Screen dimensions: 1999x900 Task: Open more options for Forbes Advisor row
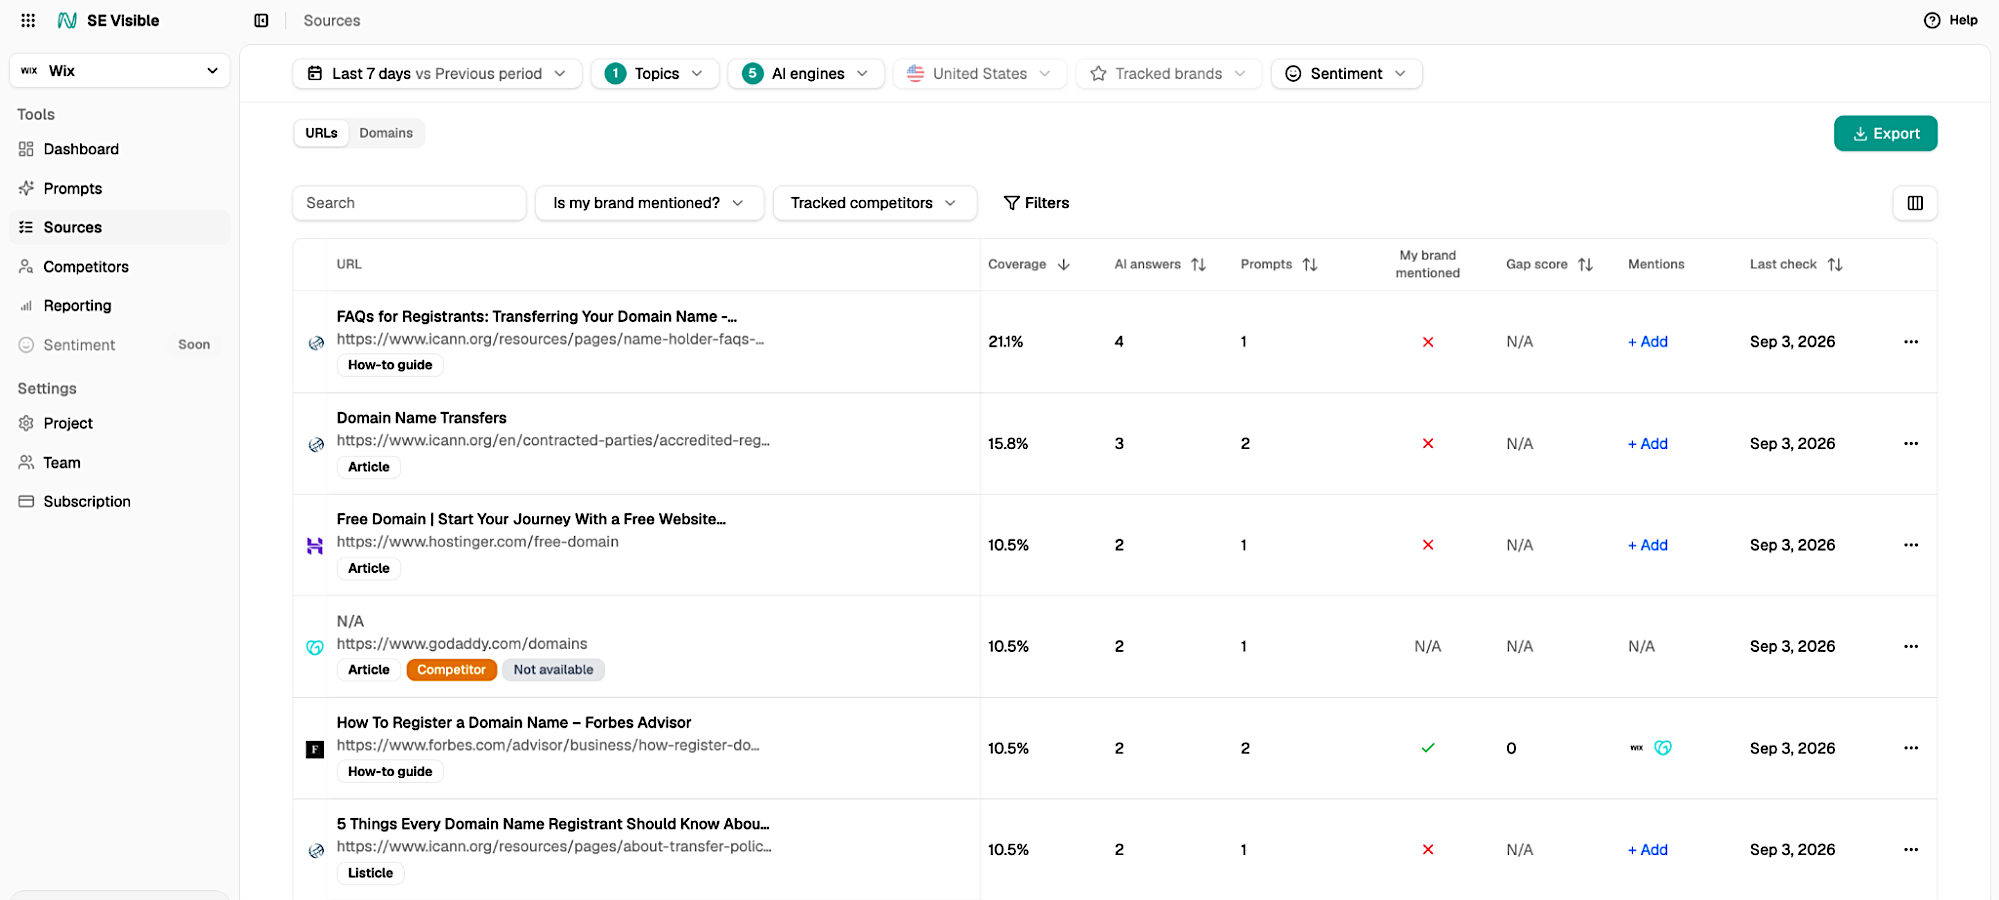click(1911, 748)
